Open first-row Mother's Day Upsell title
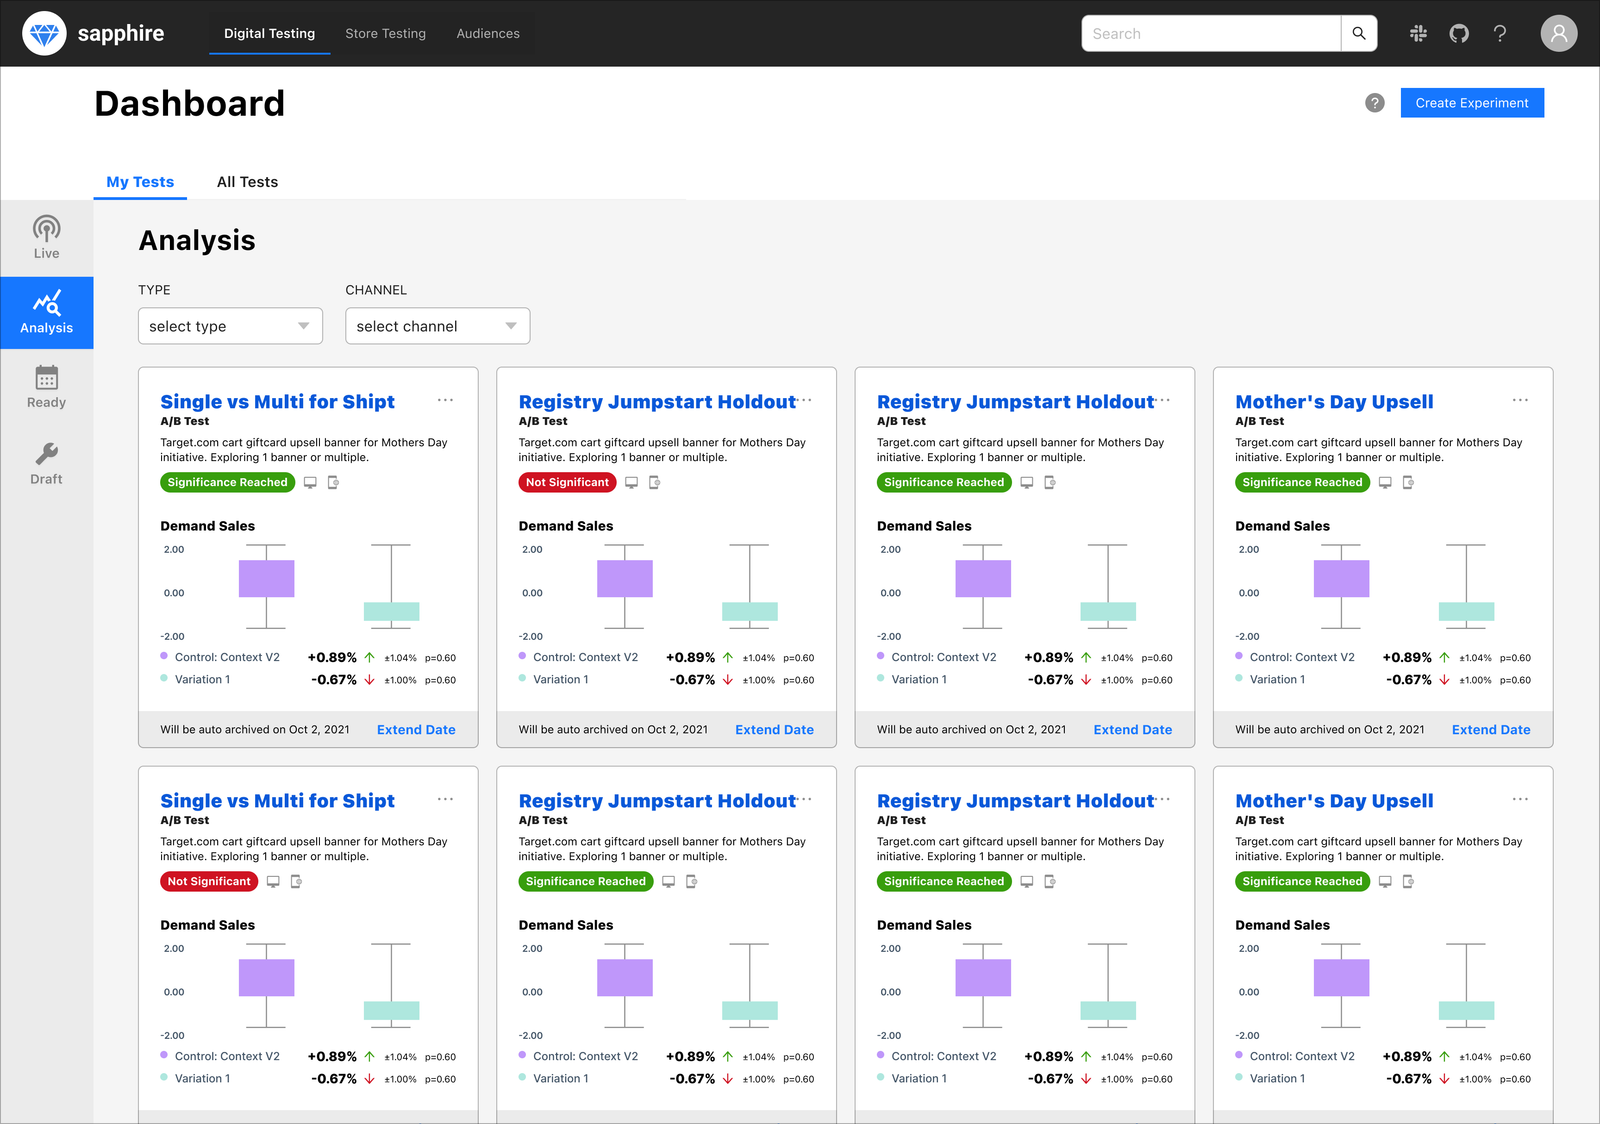 click(x=1334, y=402)
